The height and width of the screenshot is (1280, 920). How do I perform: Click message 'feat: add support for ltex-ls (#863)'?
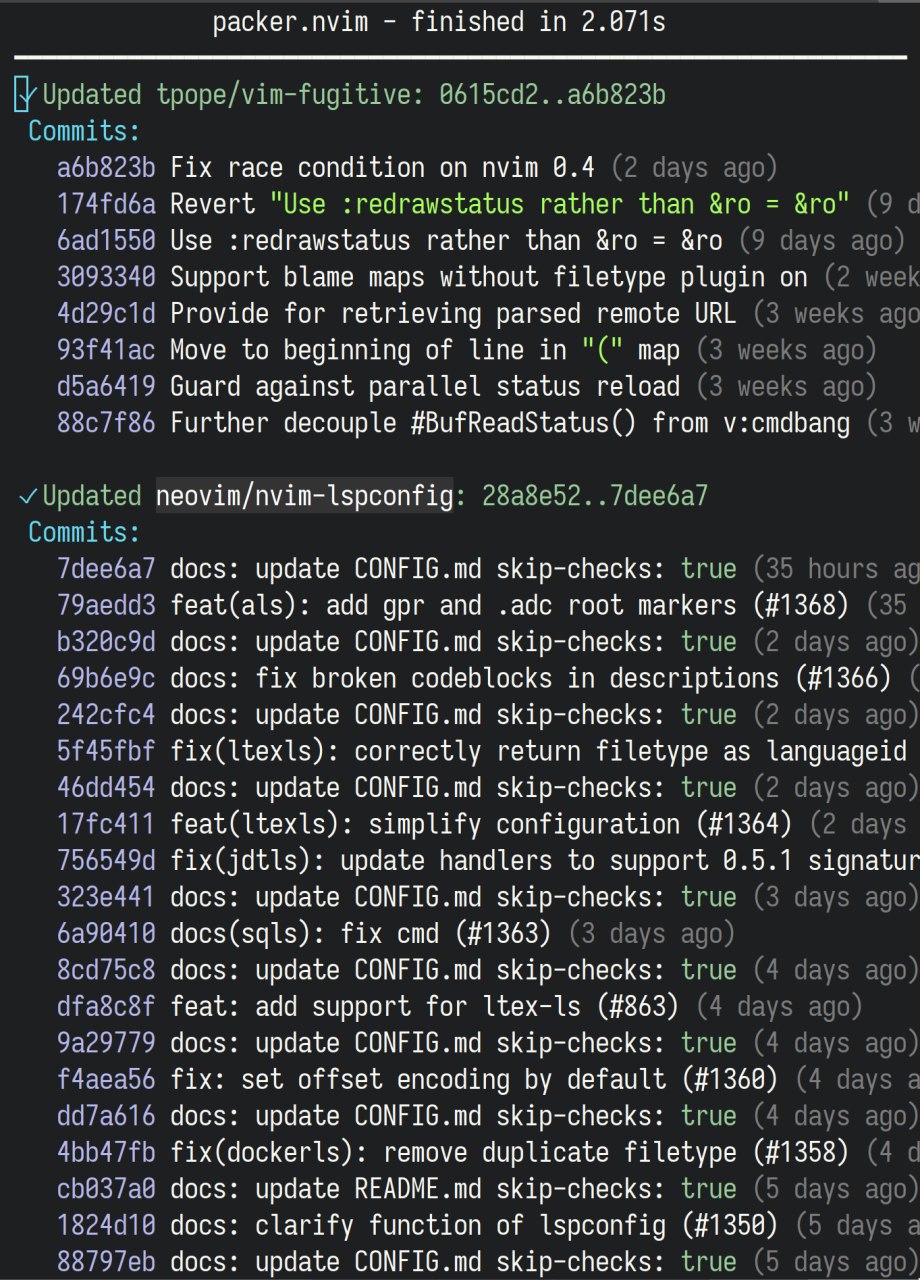pyautogui.click(x=425, y=1007)
